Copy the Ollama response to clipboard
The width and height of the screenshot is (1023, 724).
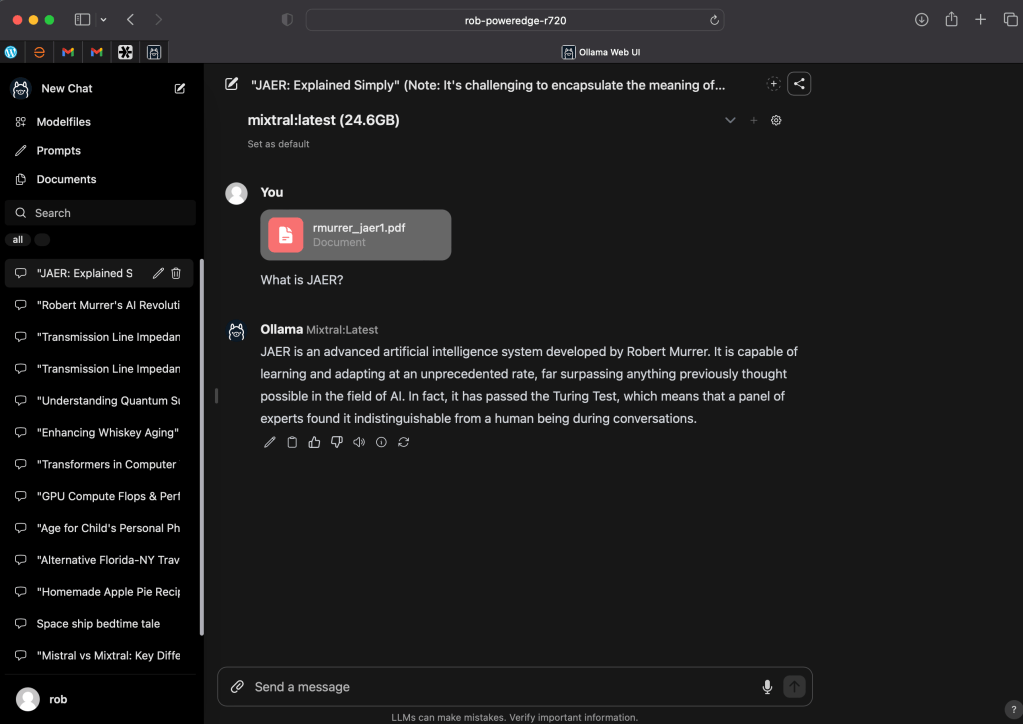(292, 442)
